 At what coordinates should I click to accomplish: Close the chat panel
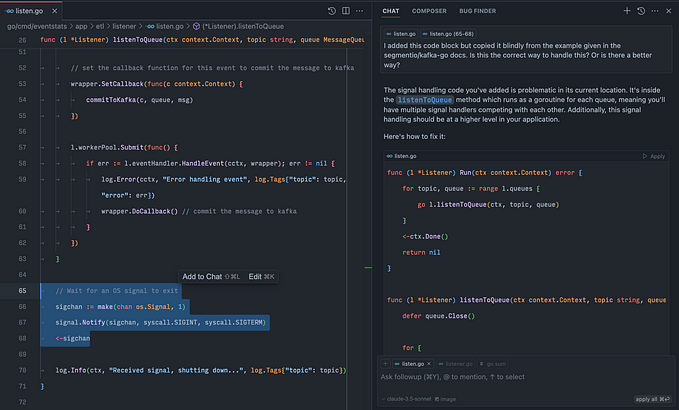tap(669, 11)
